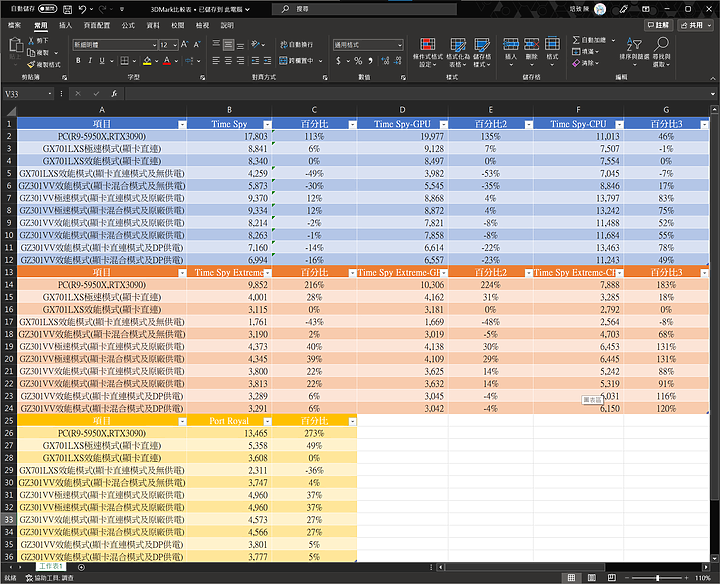Apply the cell borders icon
The width and height of the screenshot is (720, 584).
[124, 61]
